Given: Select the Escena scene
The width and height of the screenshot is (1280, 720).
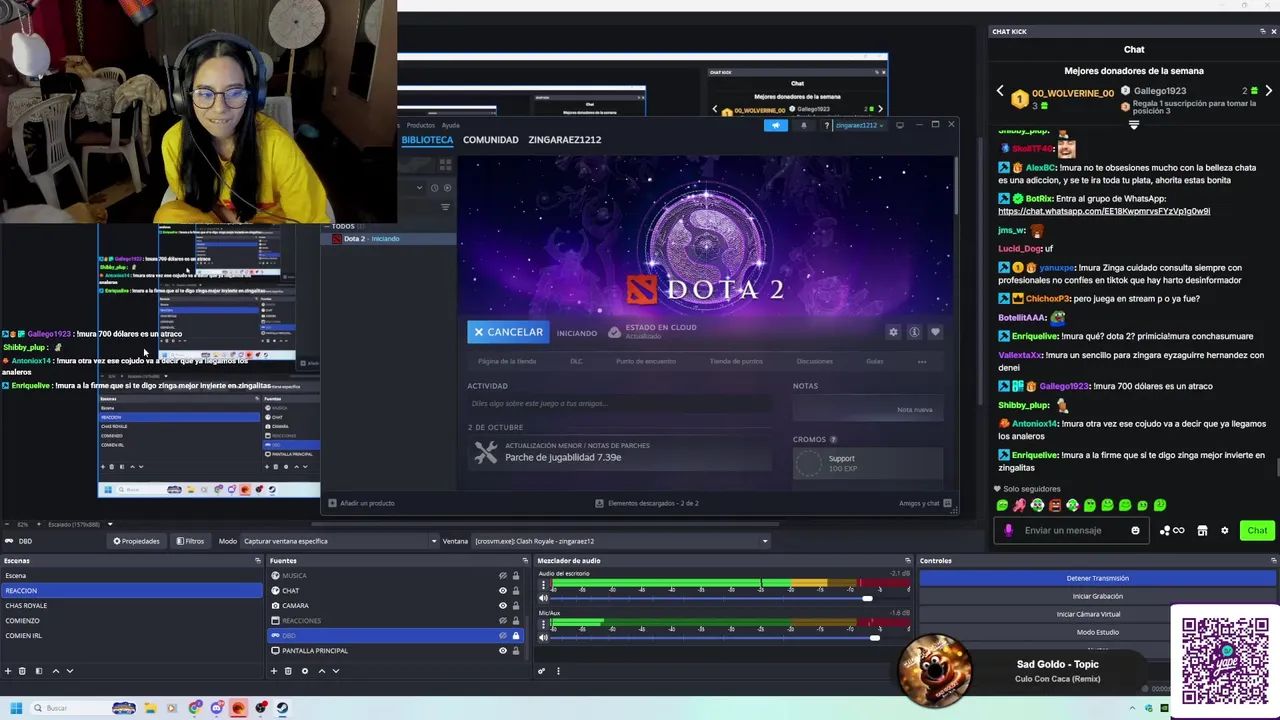Looking at the screenshot, I should (131, 576).
